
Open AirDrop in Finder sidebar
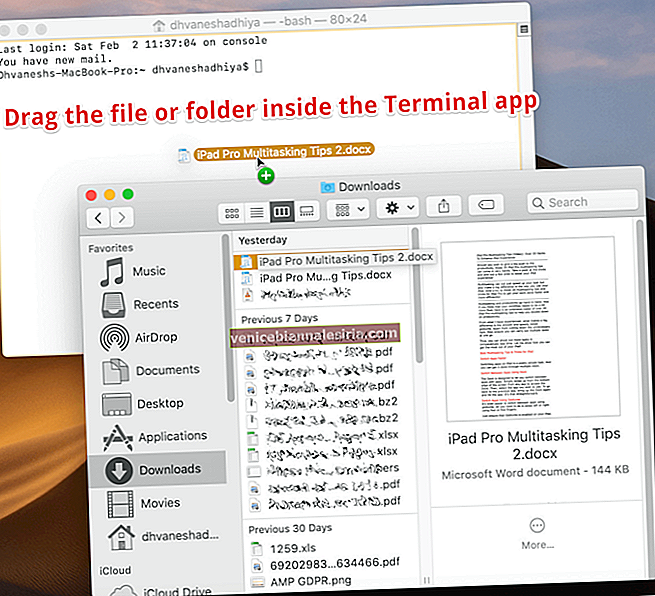139,337
